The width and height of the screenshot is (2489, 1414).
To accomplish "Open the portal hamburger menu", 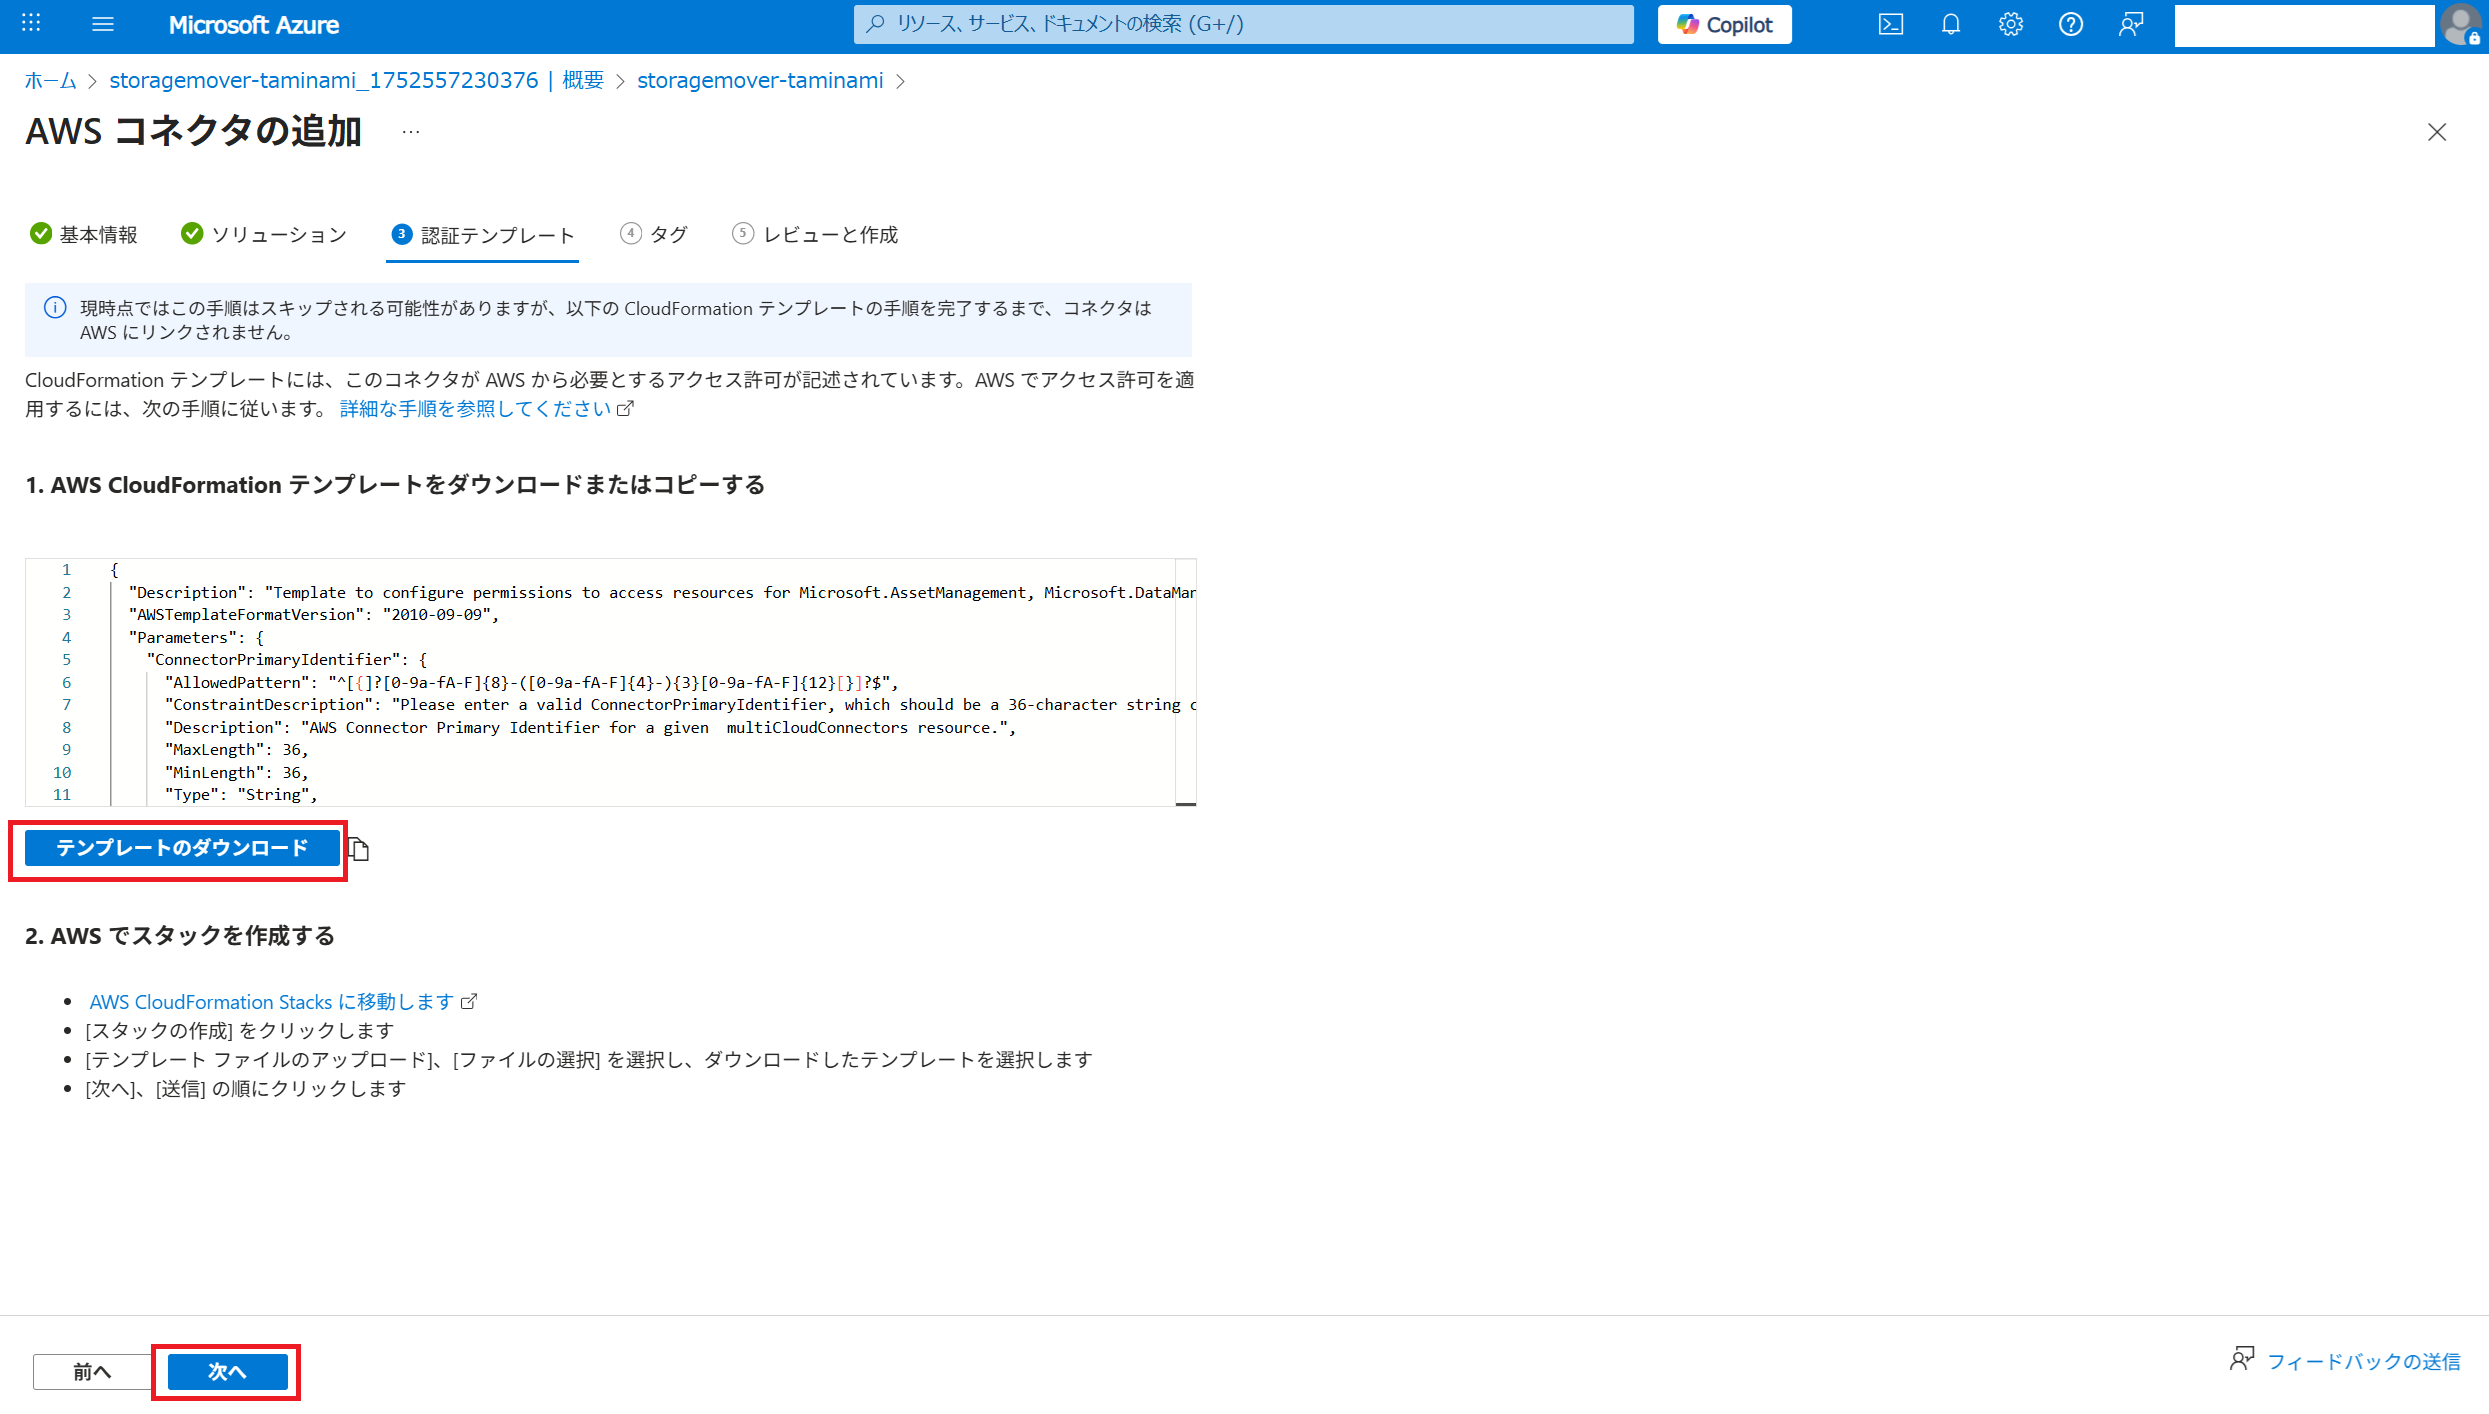I will tap(103, 24).
